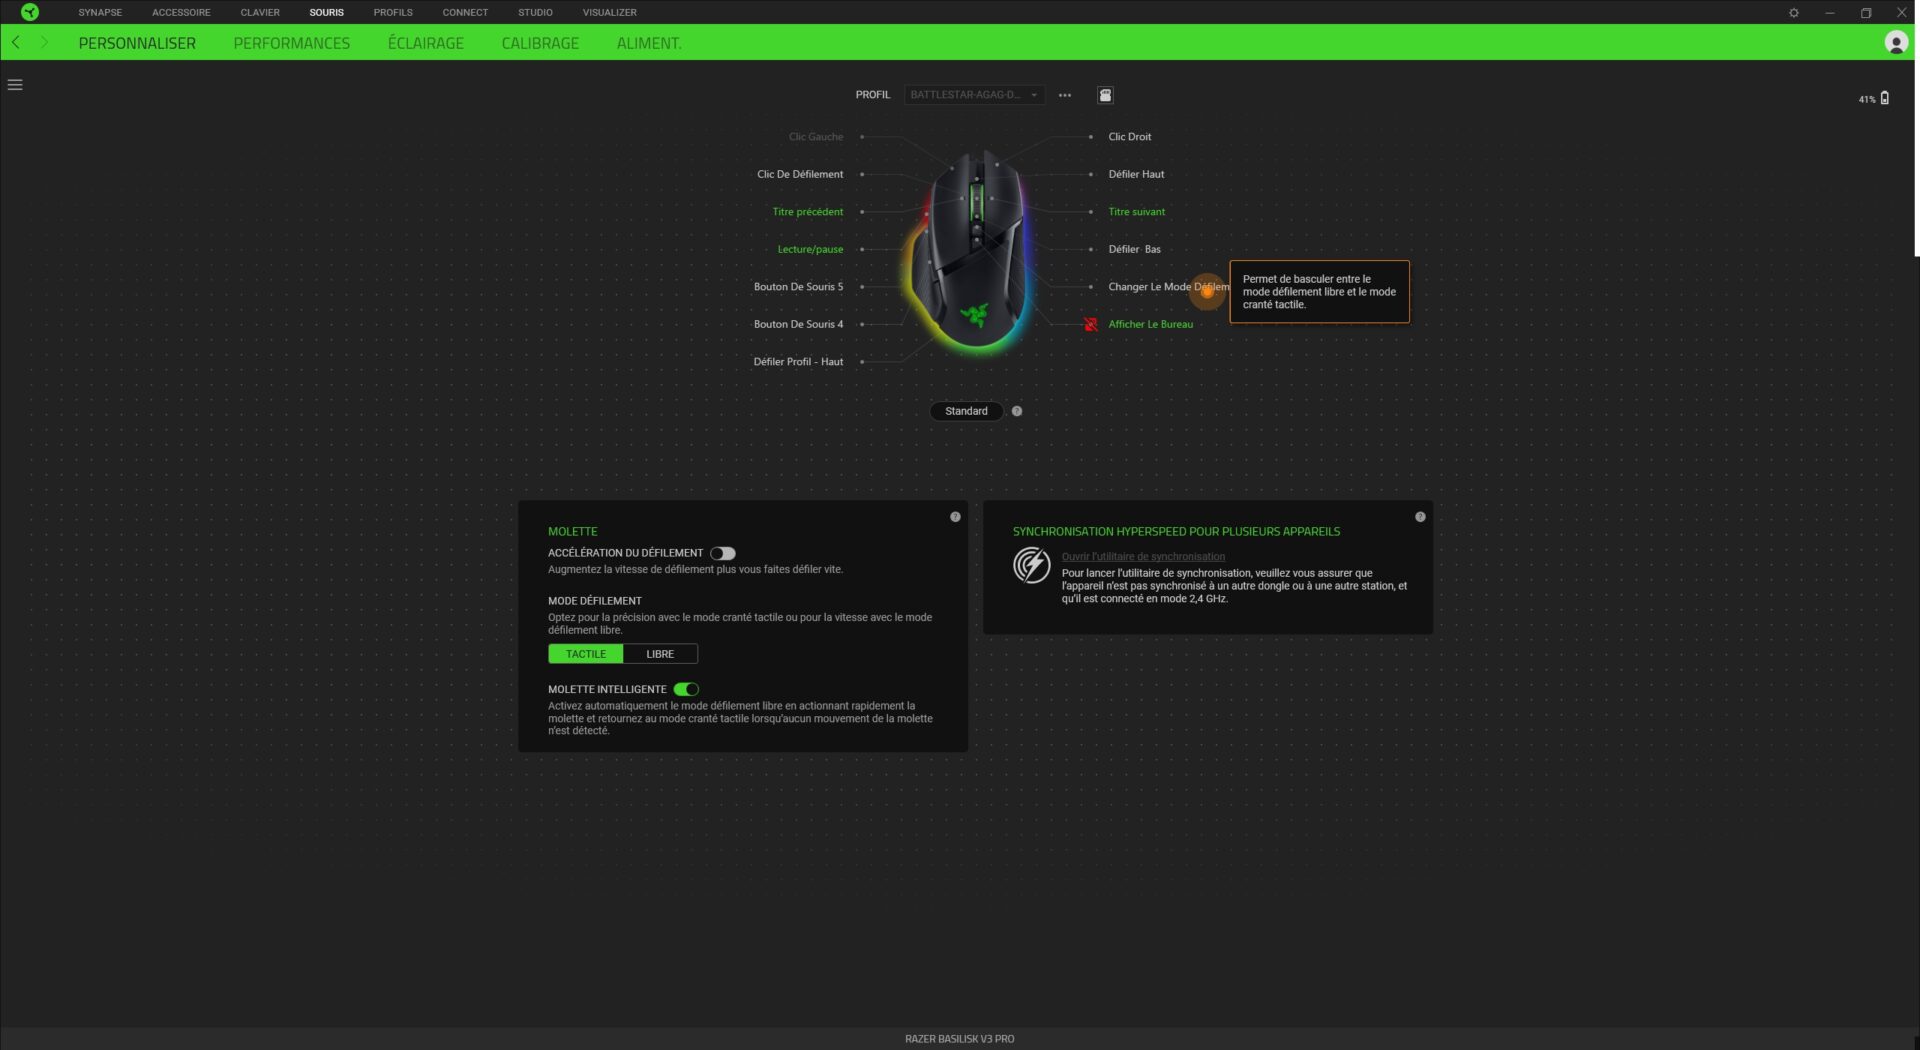Open Ouvrir l'utilitaire de synchronisation link
Viewport: 1920px width, 1050px height.
pyautogui.click(x=1143, y=556)
